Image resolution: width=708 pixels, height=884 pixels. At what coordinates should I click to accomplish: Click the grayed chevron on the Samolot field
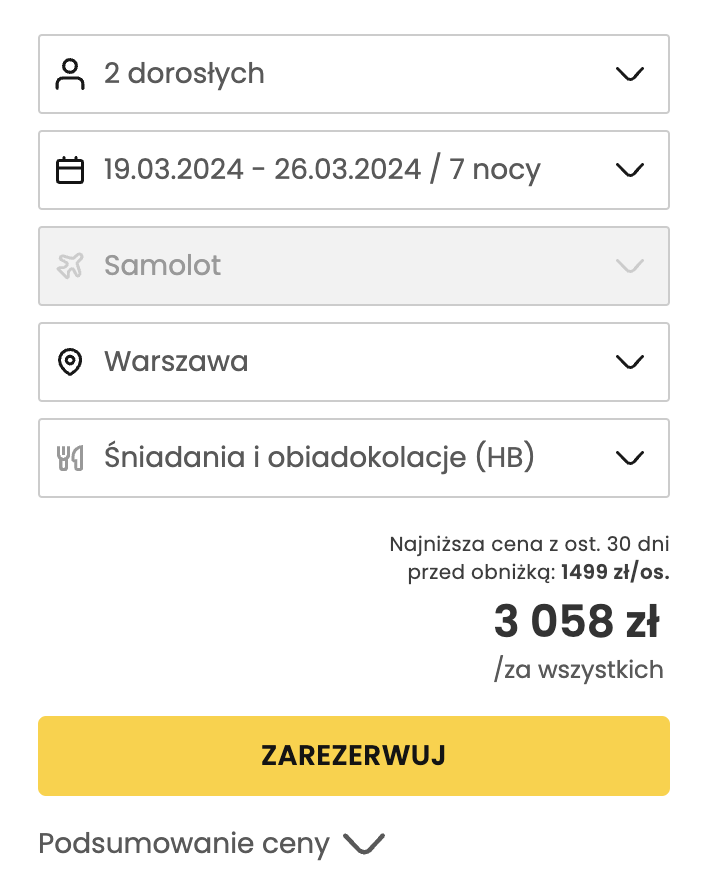[x=629, y=265]
